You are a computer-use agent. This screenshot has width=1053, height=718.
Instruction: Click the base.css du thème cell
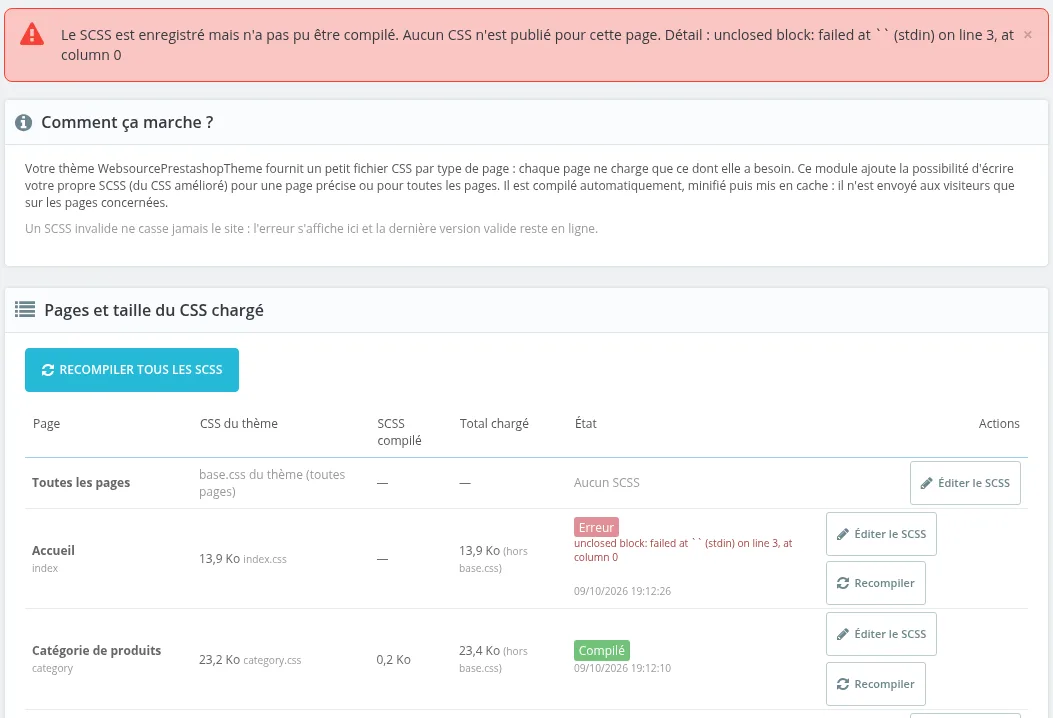tap(272, 483)
